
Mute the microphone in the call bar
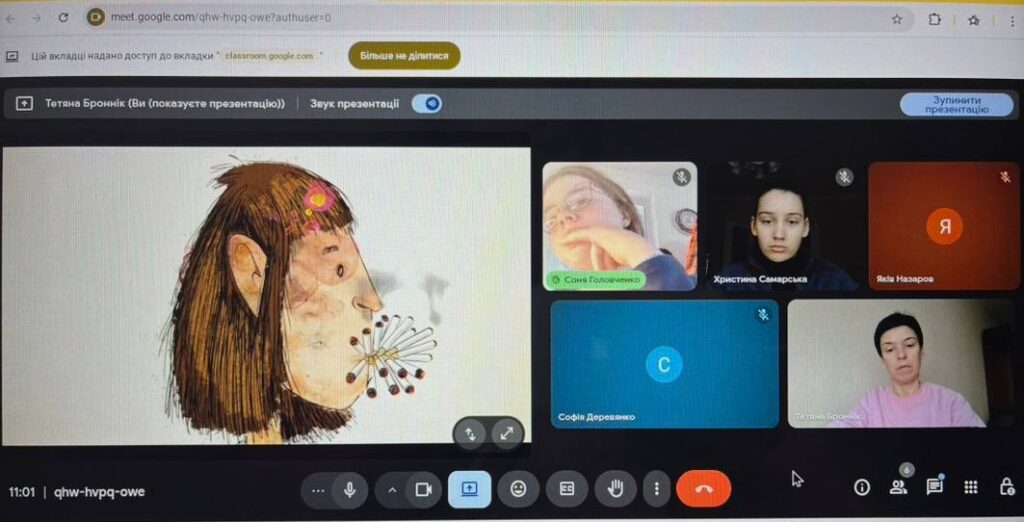click(x=350, y=489)
